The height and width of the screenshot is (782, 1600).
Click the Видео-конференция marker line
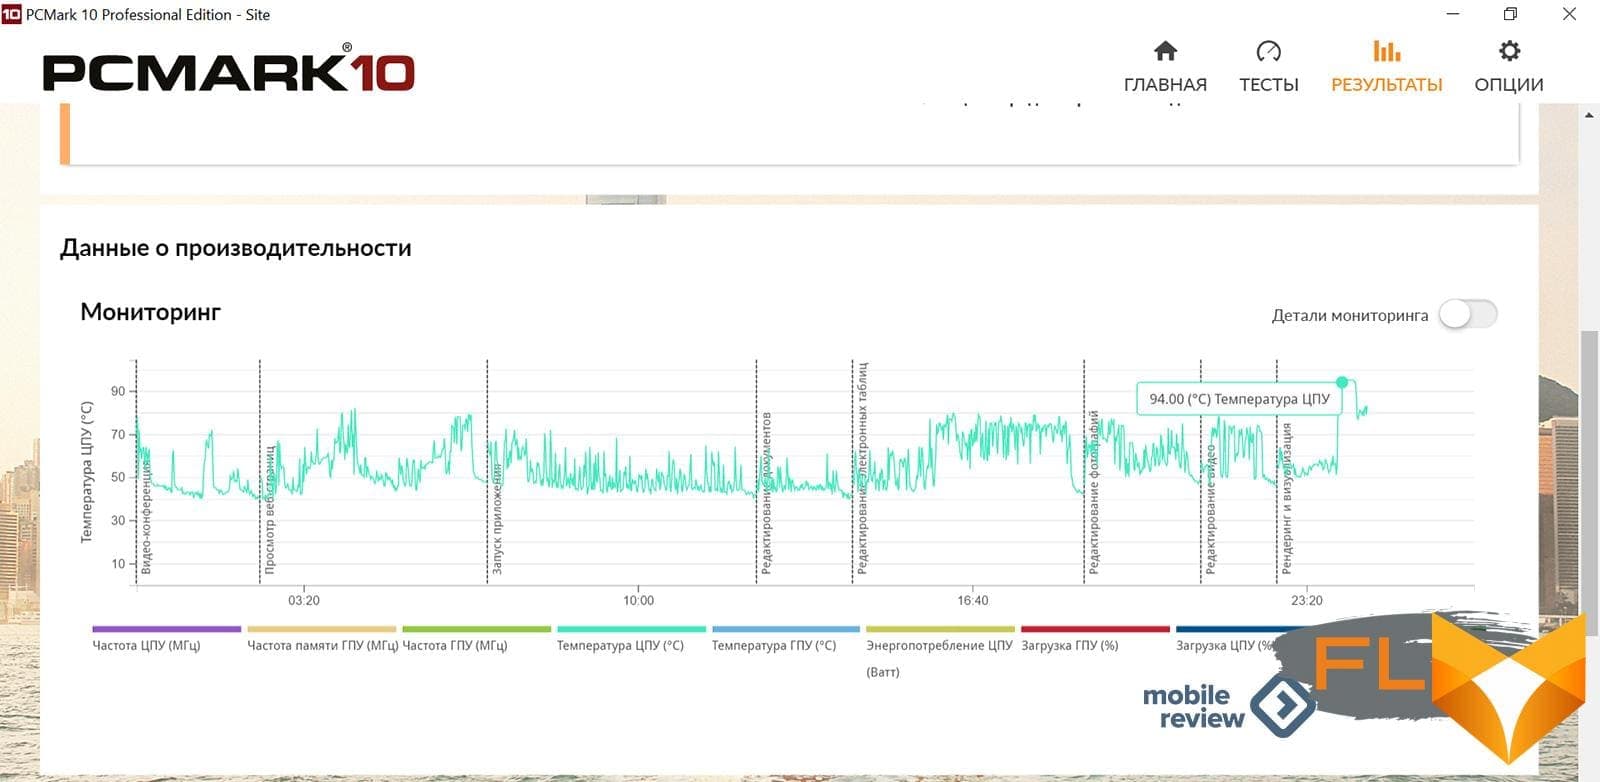[x=137, y=472]
